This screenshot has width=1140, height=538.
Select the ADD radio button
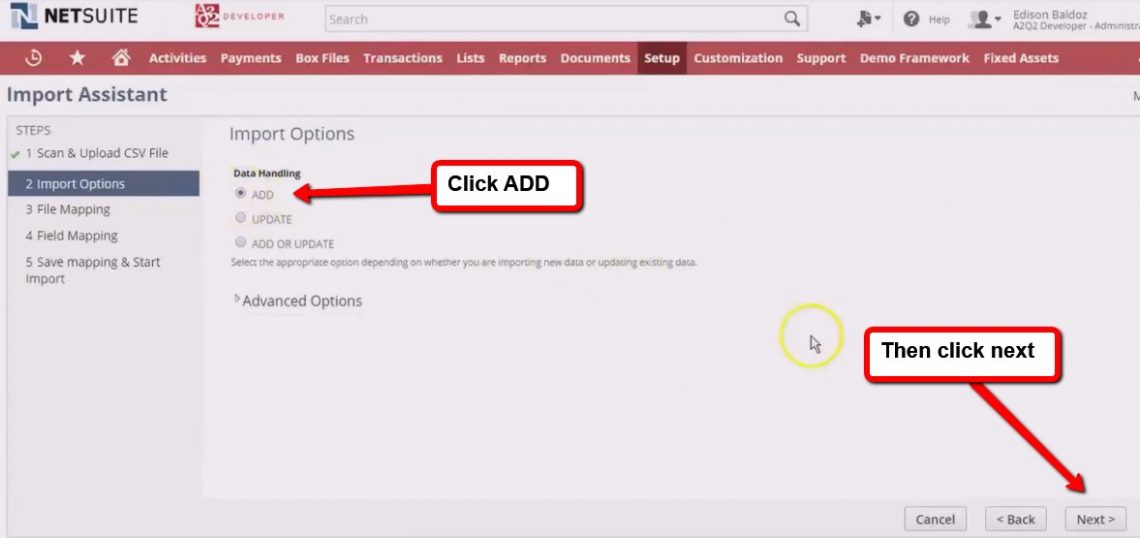click(x=240, y=194)
